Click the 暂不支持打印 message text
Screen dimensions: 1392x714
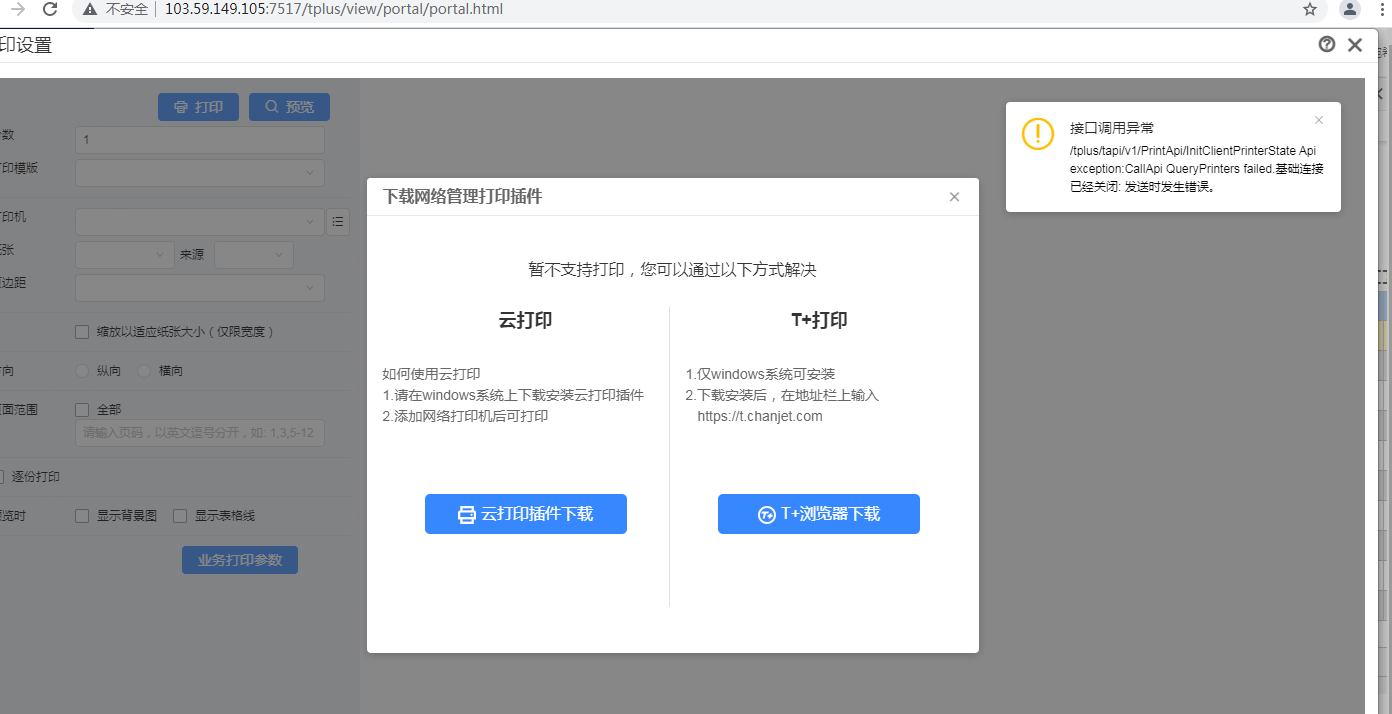pyautogui.click(x=673, y=270)
